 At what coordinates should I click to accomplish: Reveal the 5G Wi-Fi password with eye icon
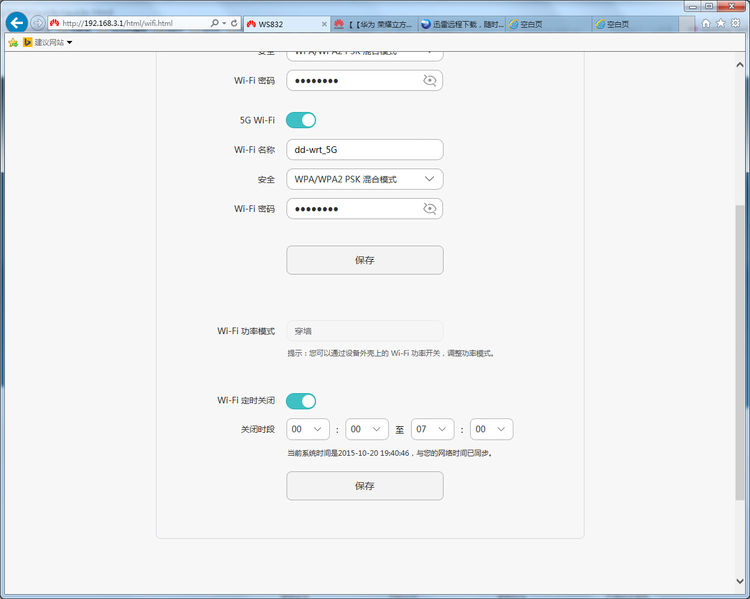click(x=430, y=209)
